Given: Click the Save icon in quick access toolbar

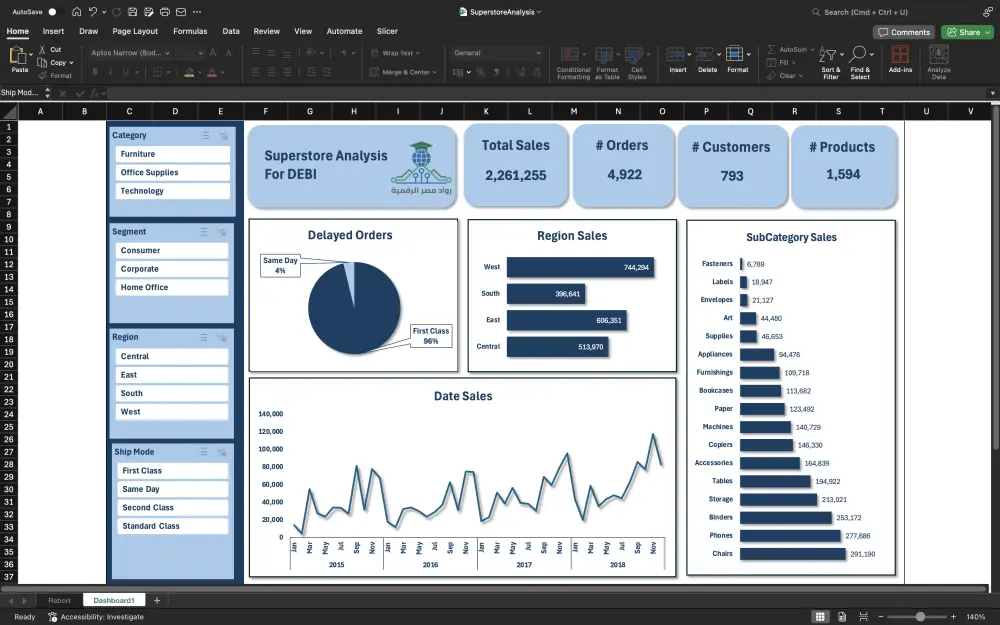Looking at the screenshot, I should (x=133, y=11).
